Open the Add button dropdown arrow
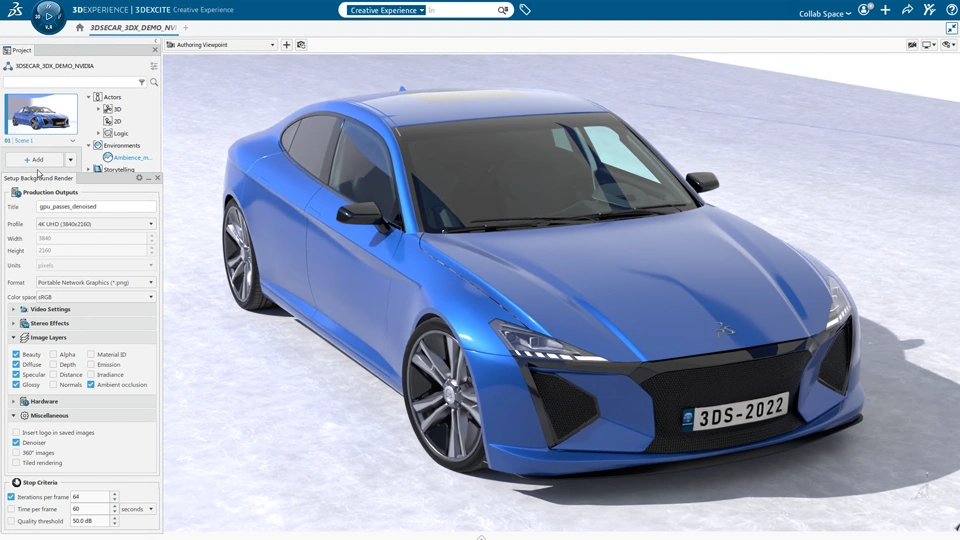 (70, 160)
